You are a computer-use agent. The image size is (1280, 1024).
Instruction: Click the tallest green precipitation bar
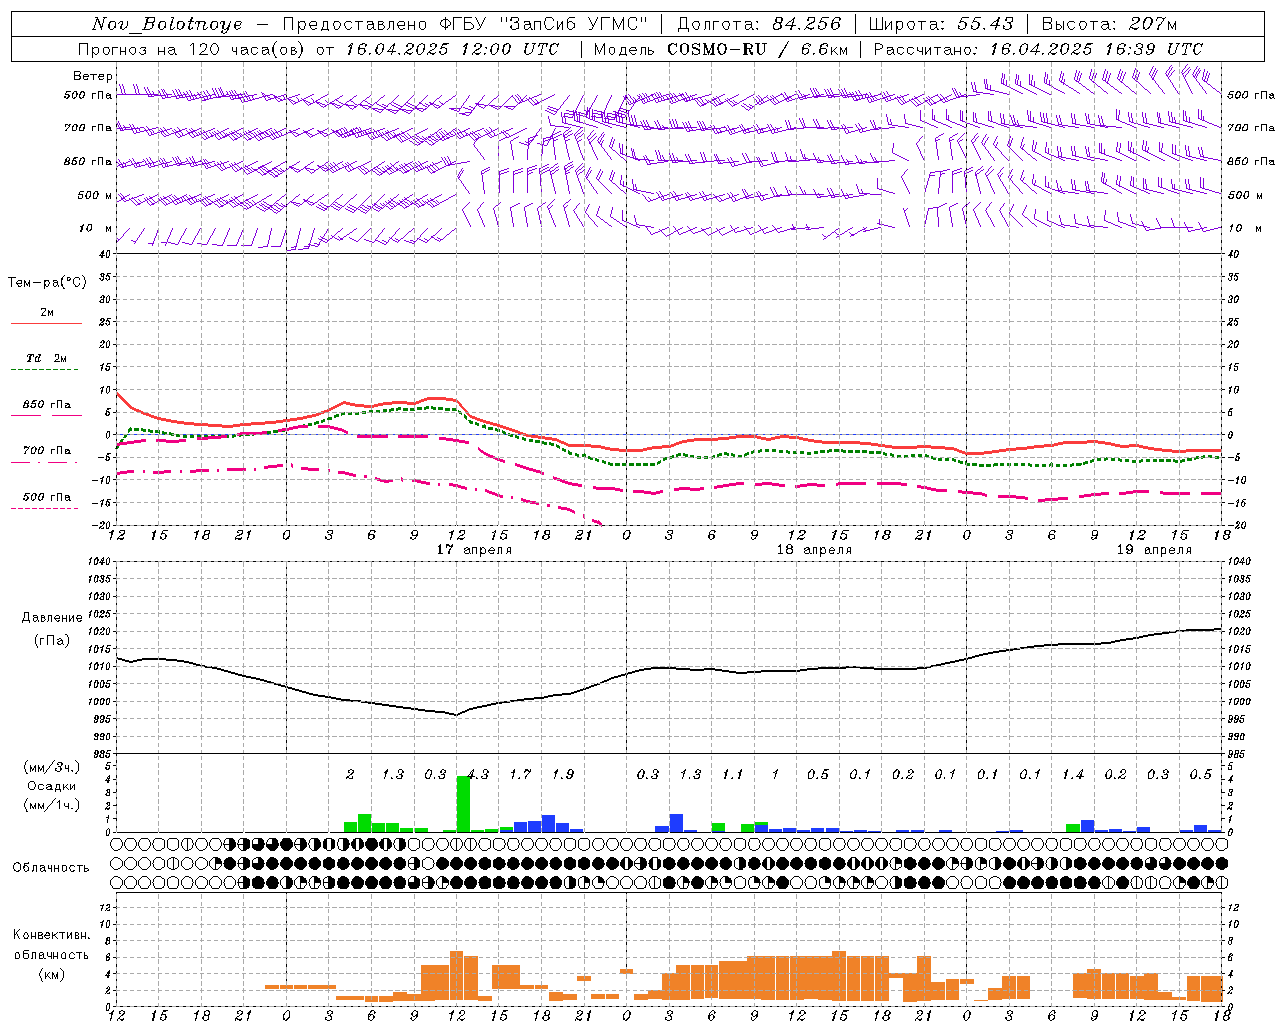pos(463,804)
